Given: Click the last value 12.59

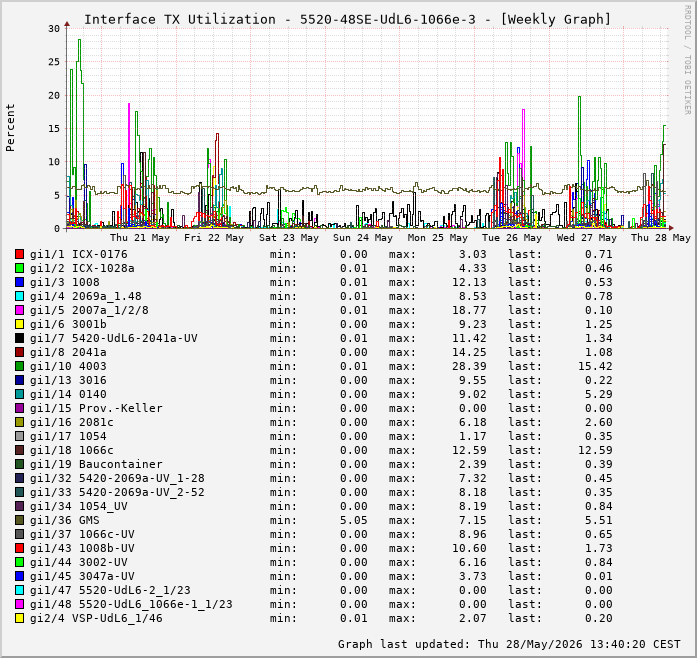Looking at the screenshot, I should click(x=595, y=450).
